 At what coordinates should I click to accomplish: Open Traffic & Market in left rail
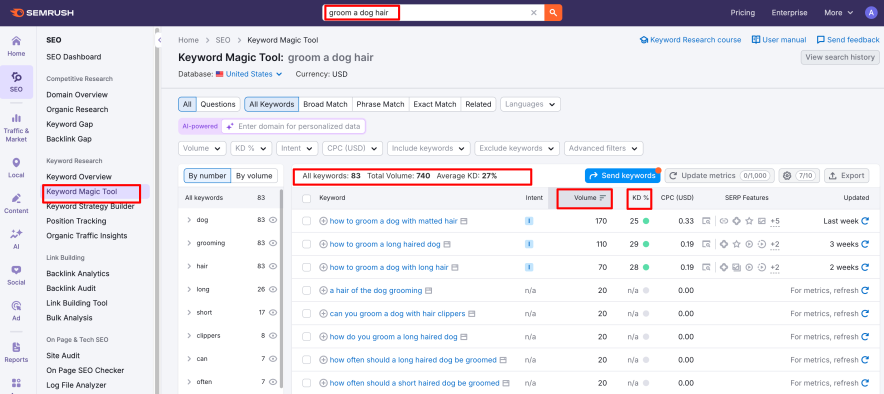pyautogui.click(x=16, y=128)
